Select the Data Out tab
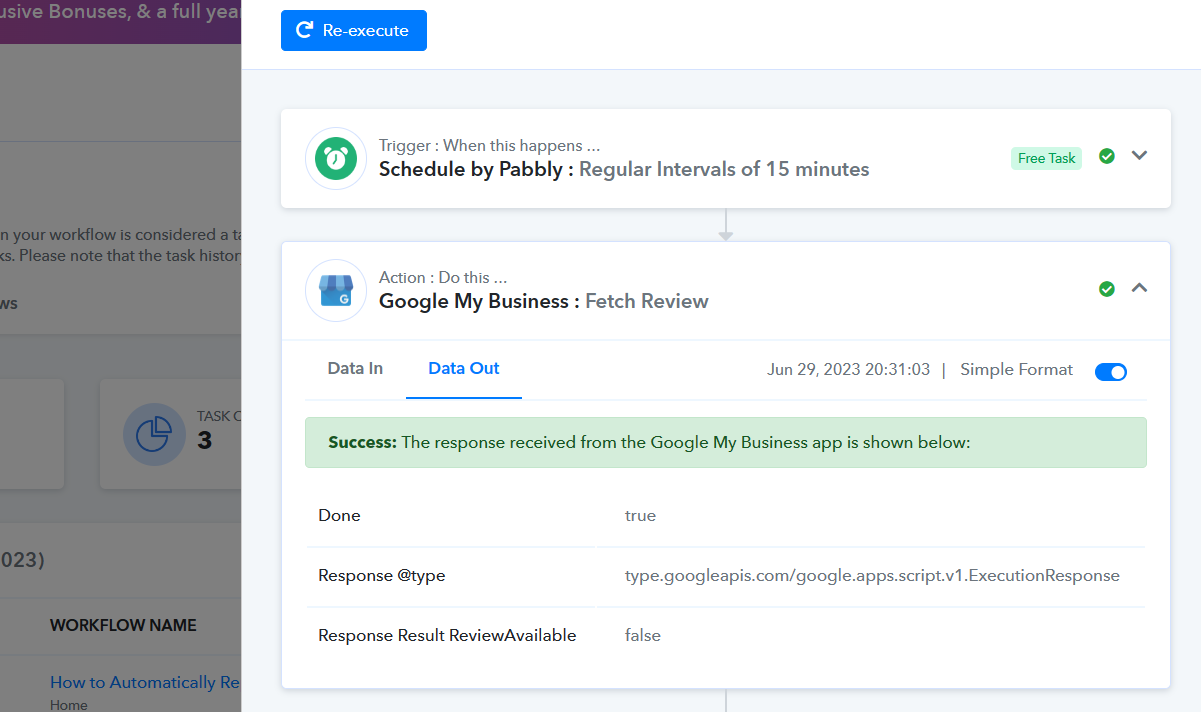The width and height of the screenshot is (1201, 712). [464, 369]
